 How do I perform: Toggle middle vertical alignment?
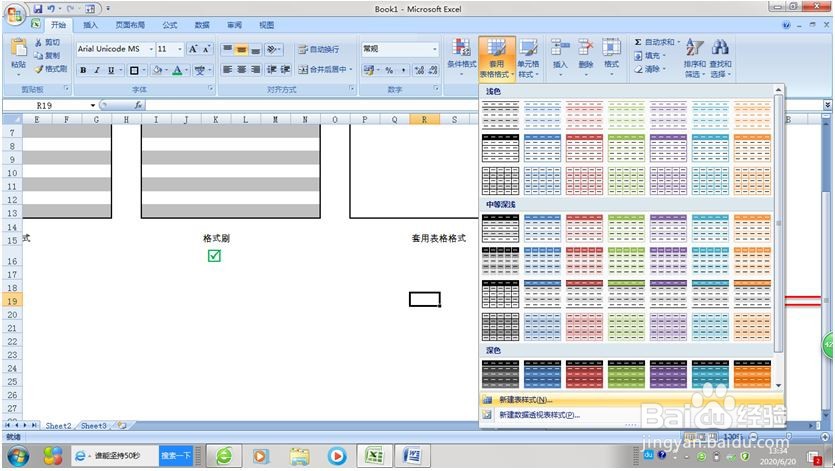(x=241, y=50)
